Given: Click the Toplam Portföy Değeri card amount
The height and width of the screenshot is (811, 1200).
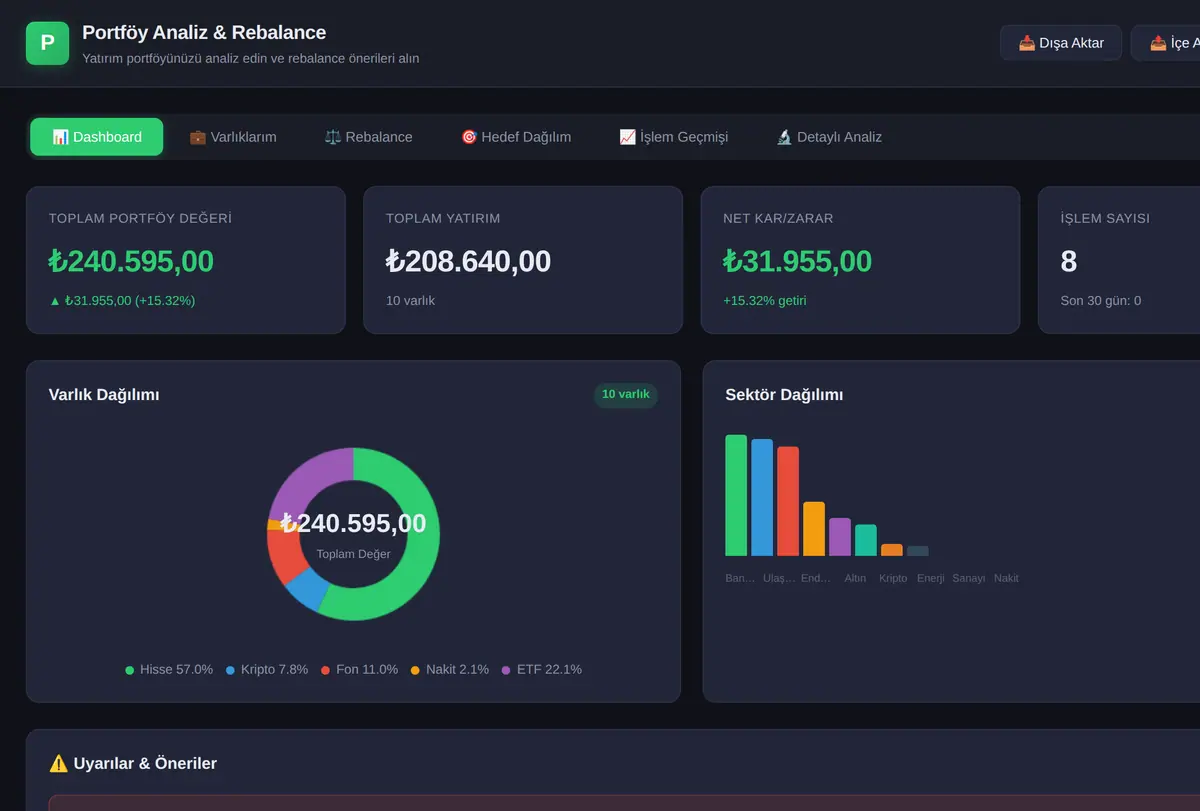Looking at the screenshot, I should [131, 261].
